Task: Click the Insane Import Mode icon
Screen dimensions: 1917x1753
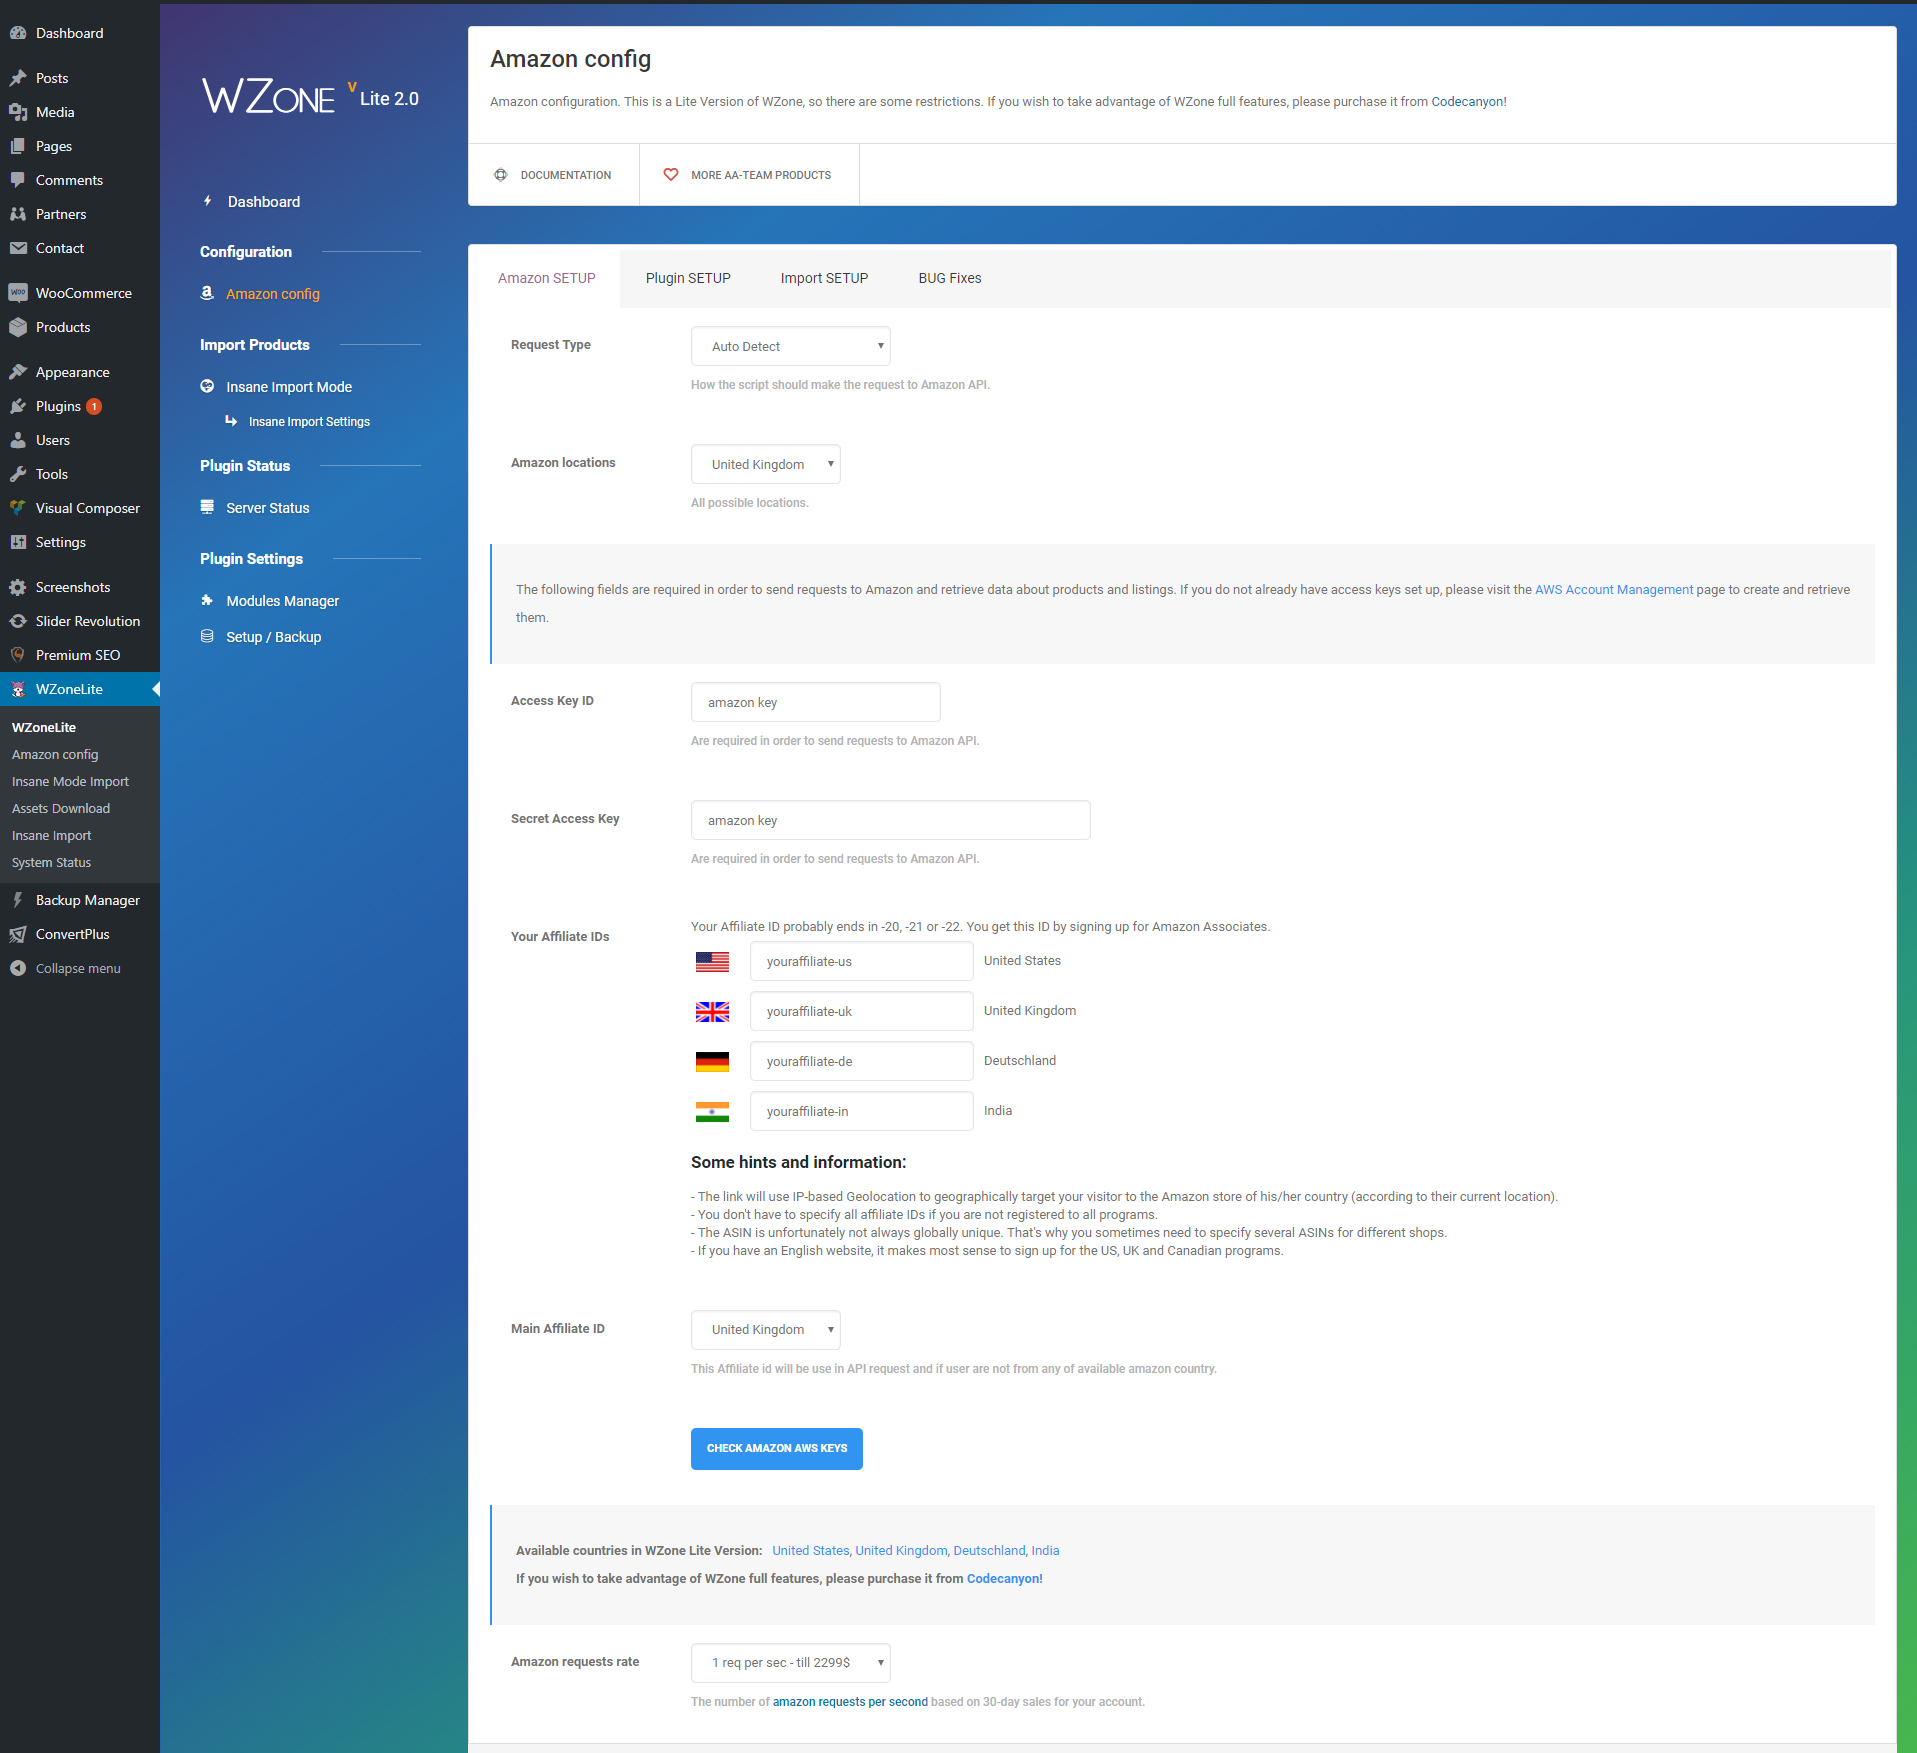Action: pyautogui.click(x=207, y=386)
